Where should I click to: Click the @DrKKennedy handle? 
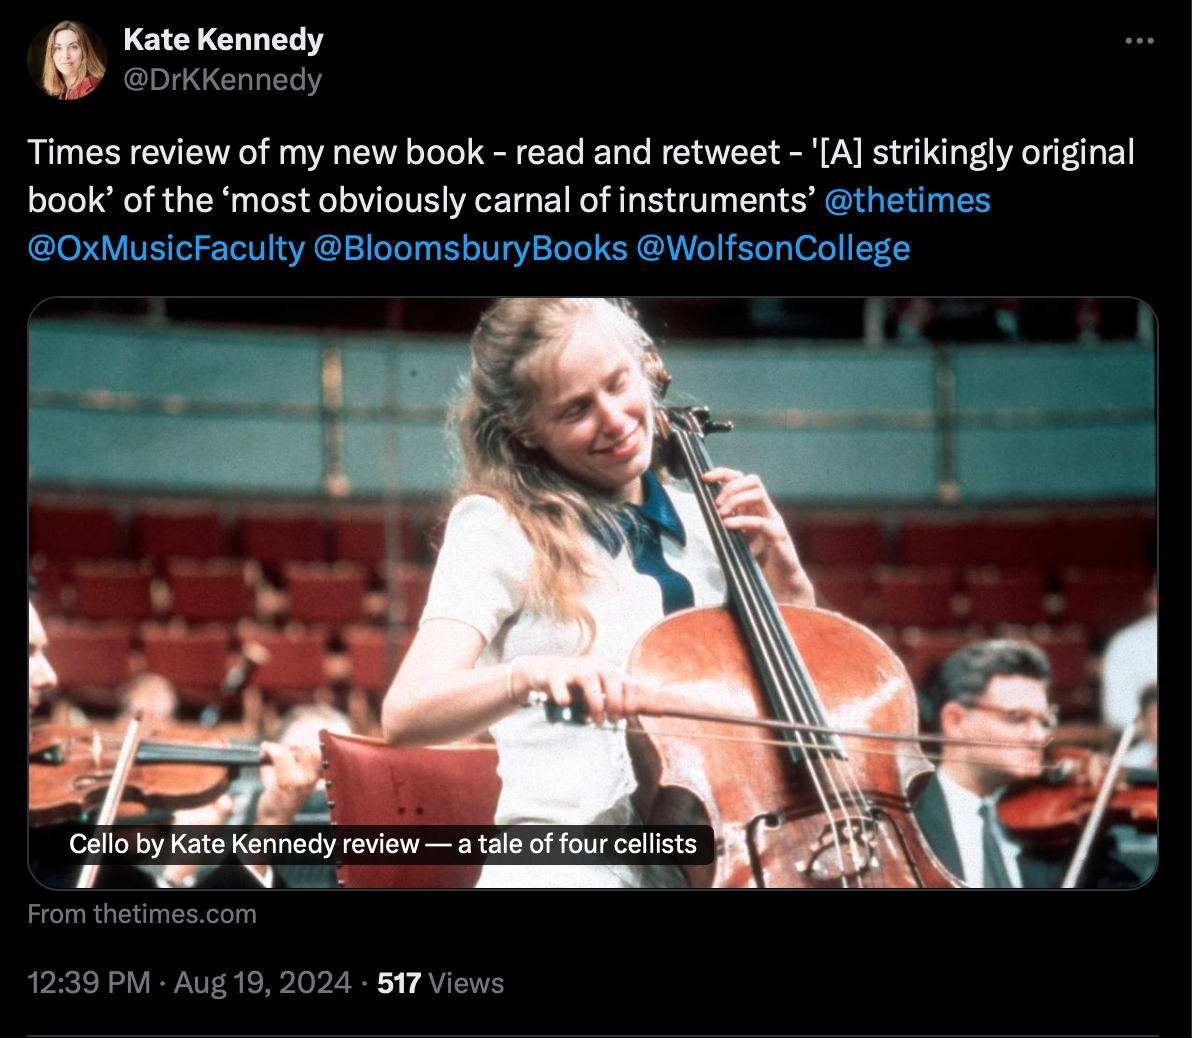tap(222, 79)
